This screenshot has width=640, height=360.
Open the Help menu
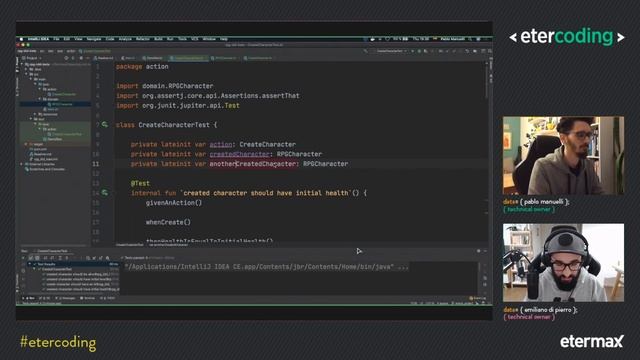[224, 39]
